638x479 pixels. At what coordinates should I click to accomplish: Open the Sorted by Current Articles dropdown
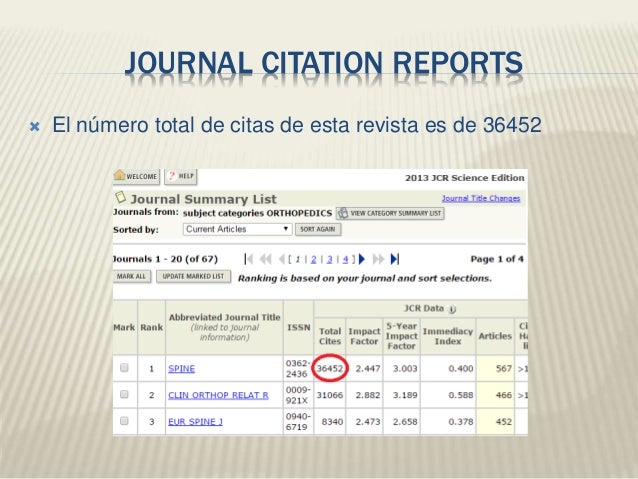tap(237, 229)
